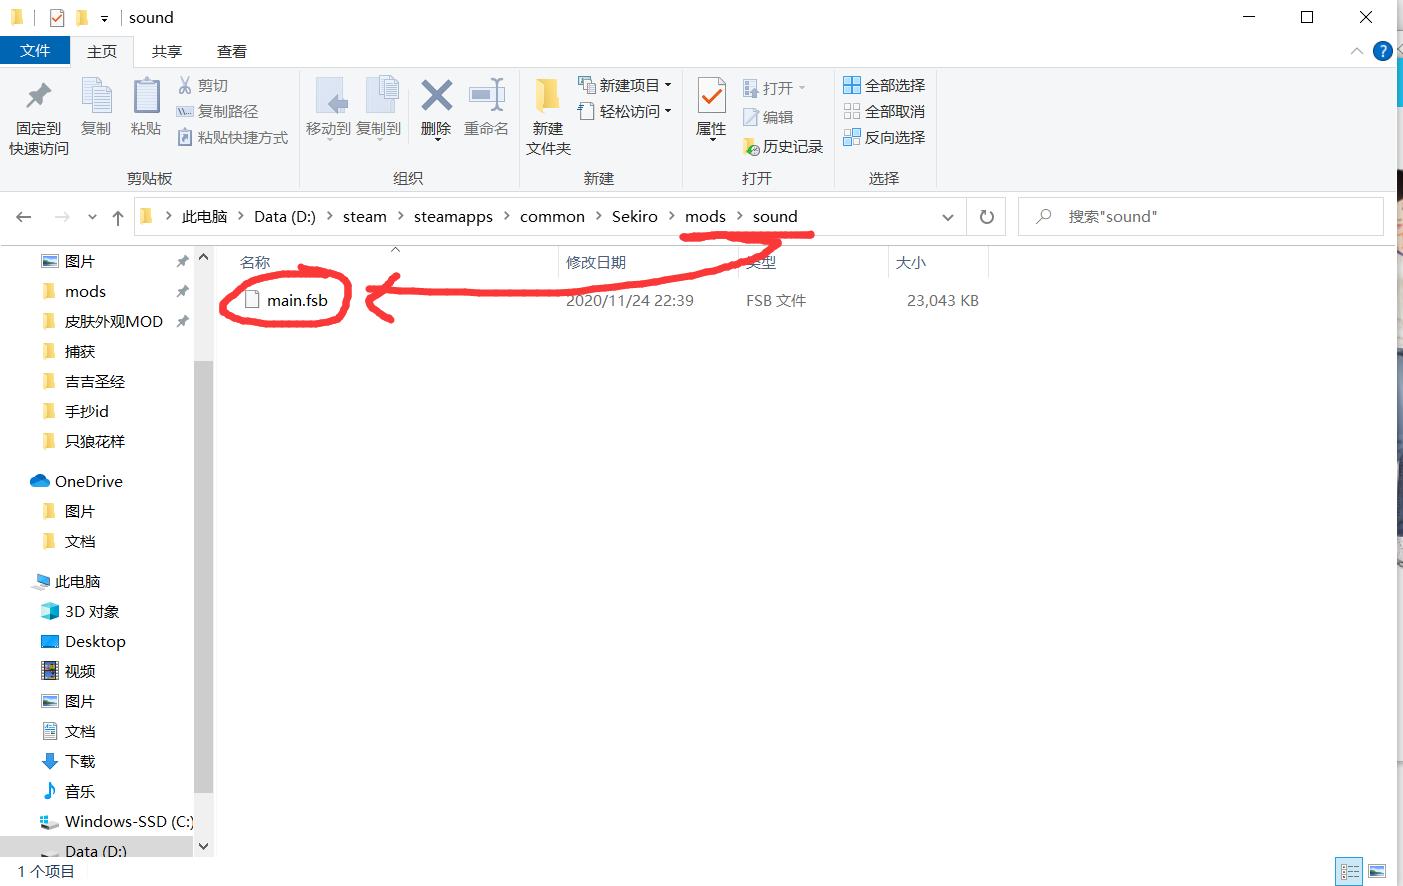This screenshot has width=1403, height=886.
Task: Open the View (查看) ribbon tab
Action: tap(231, 51)
